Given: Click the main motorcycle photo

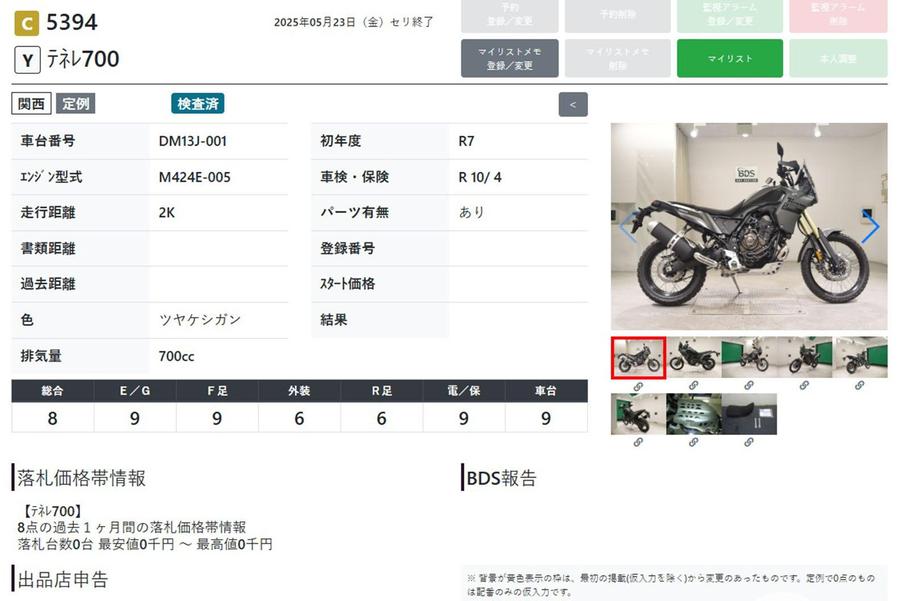Looking at the screenshot, I should tap(748, 227).
